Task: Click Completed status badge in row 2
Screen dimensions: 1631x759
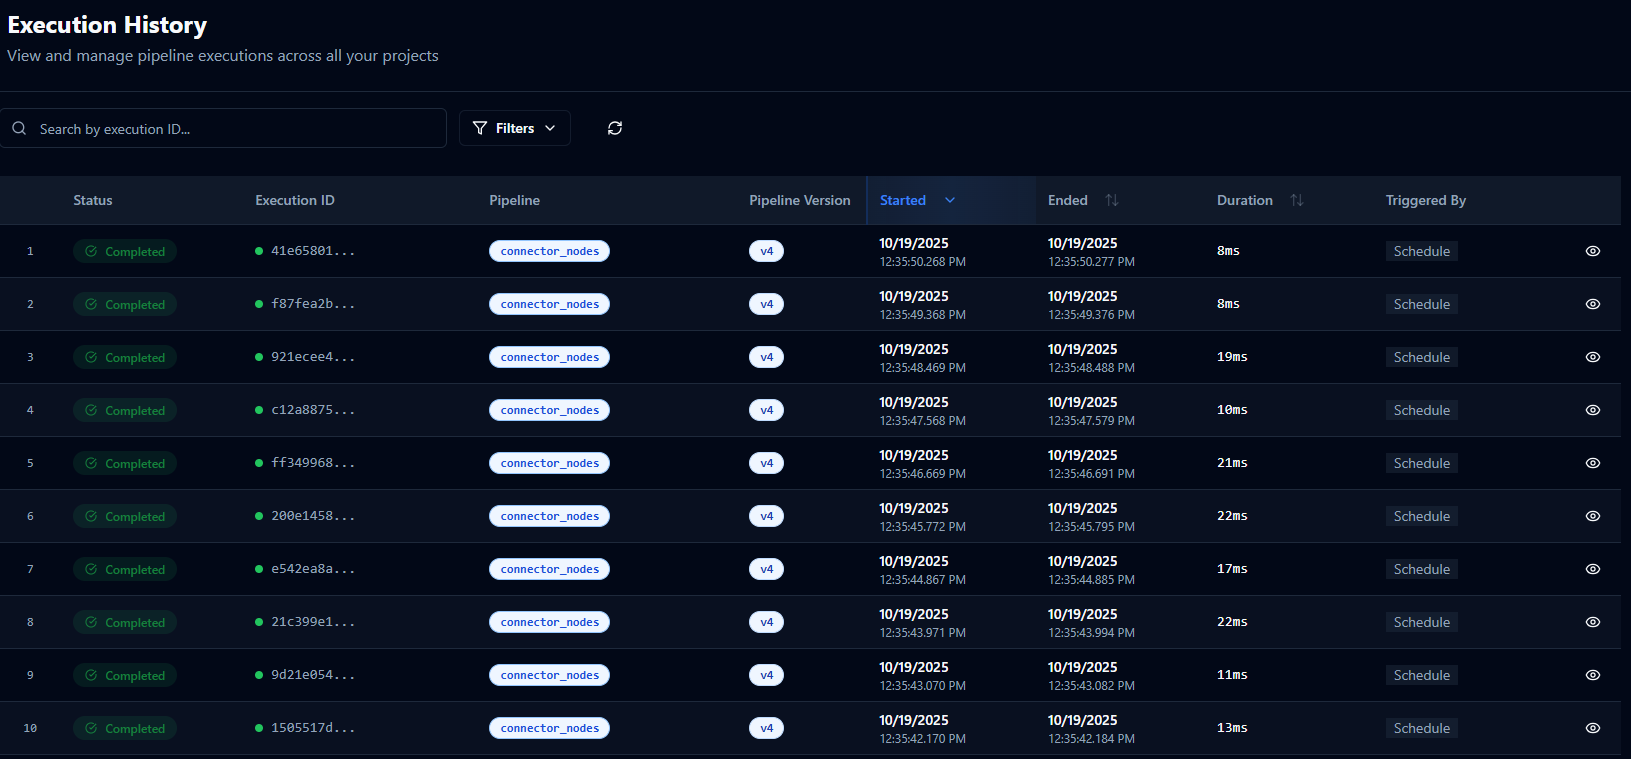Action: pos(125,304)
